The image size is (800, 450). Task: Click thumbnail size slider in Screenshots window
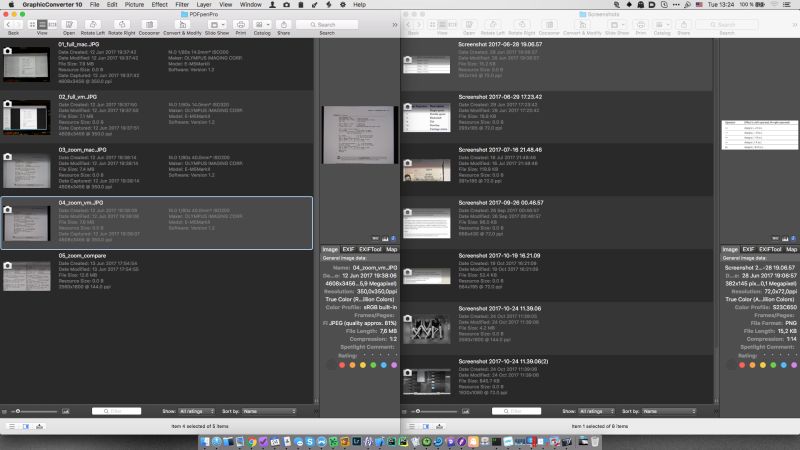pyautogui.click(x=435, y=411)
